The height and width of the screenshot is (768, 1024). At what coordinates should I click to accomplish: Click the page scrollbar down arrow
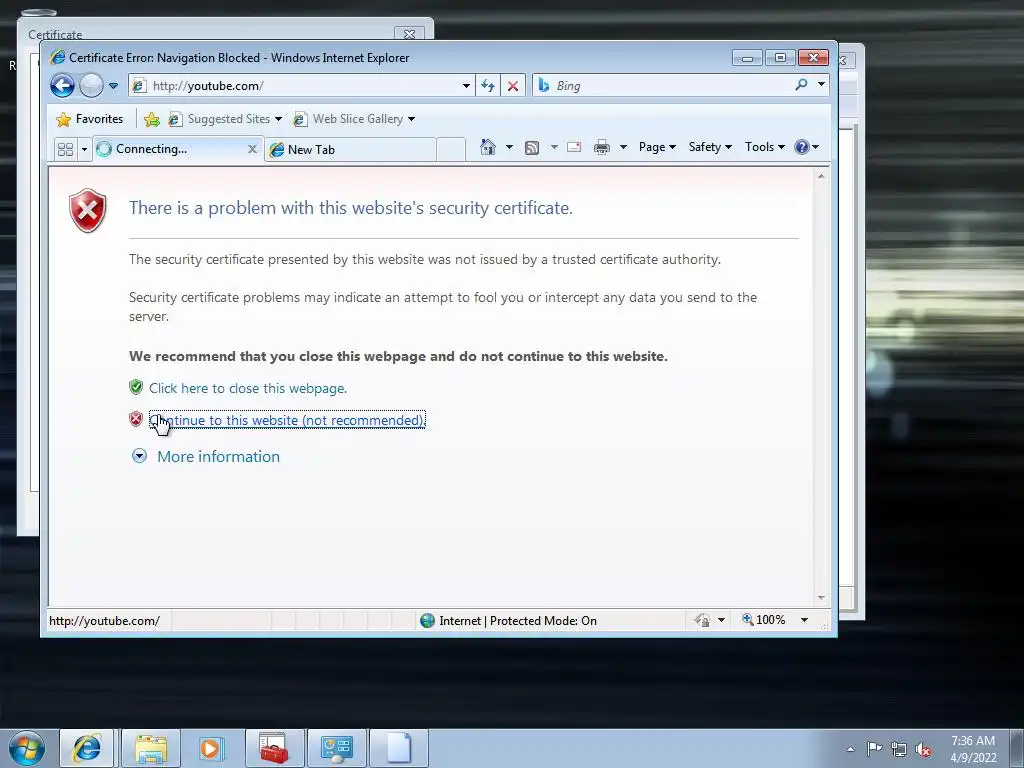(821, 598)
